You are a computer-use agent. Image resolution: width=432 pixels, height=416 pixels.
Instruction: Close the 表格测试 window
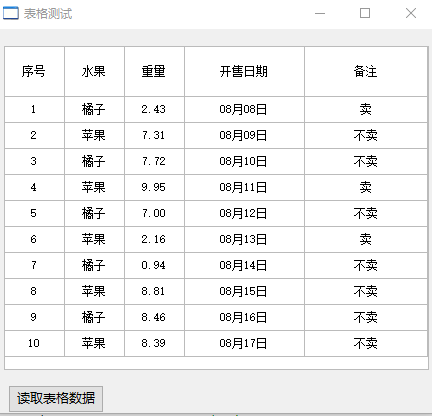pos(411,13)
